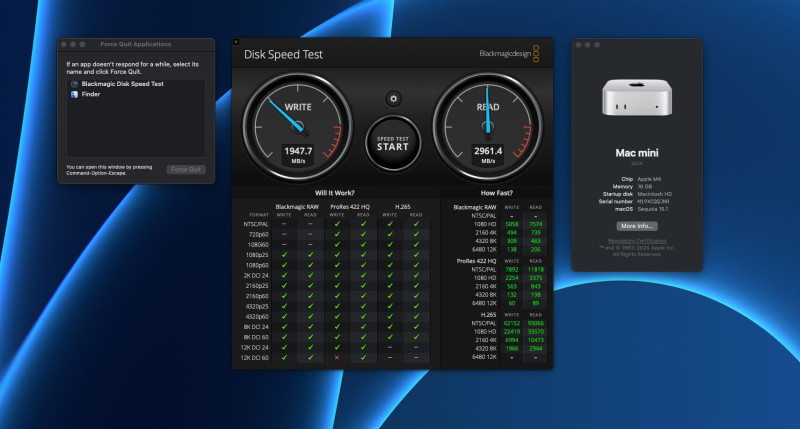Click the small close box on Disk Speed Test
The width and height of the screenshot is (800, 429).
click(236, 42)
